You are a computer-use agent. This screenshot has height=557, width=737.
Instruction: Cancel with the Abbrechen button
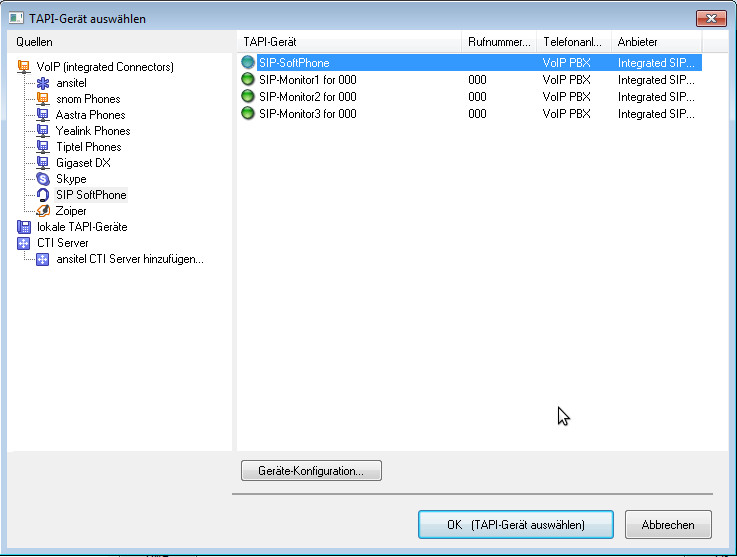point(668,525)
